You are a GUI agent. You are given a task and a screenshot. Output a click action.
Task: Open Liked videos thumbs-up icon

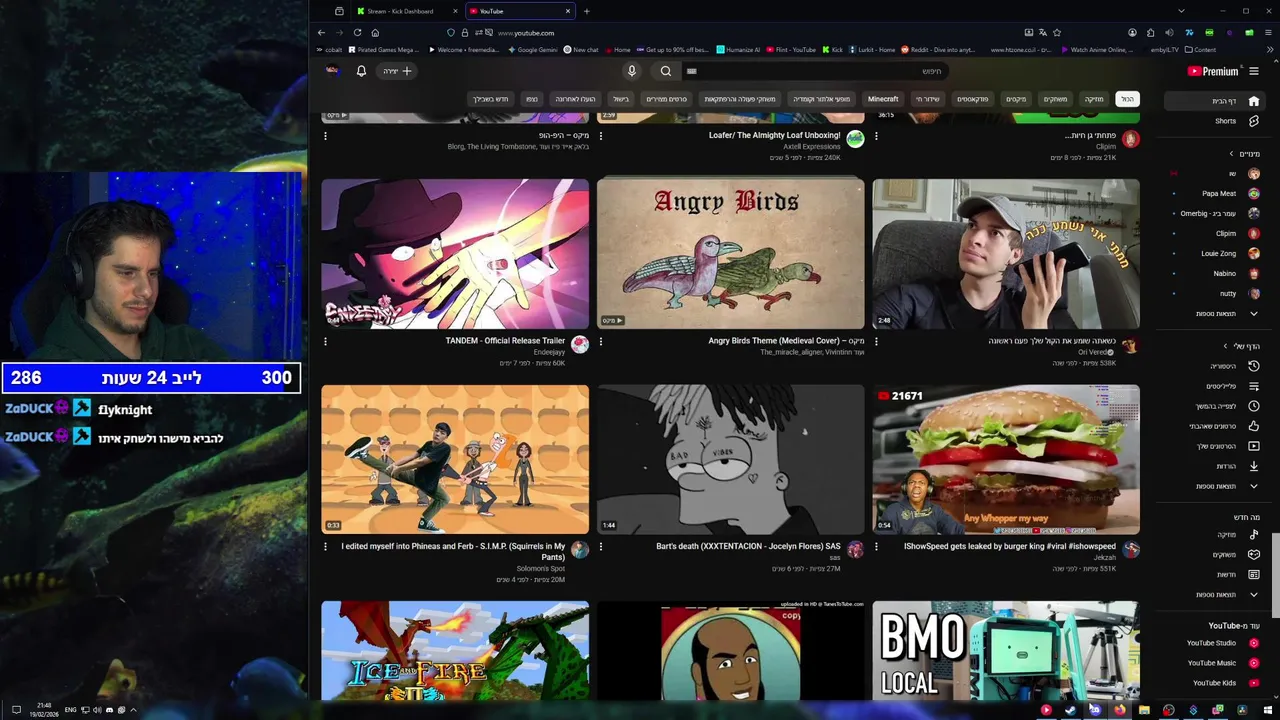tap(1254, 426)
